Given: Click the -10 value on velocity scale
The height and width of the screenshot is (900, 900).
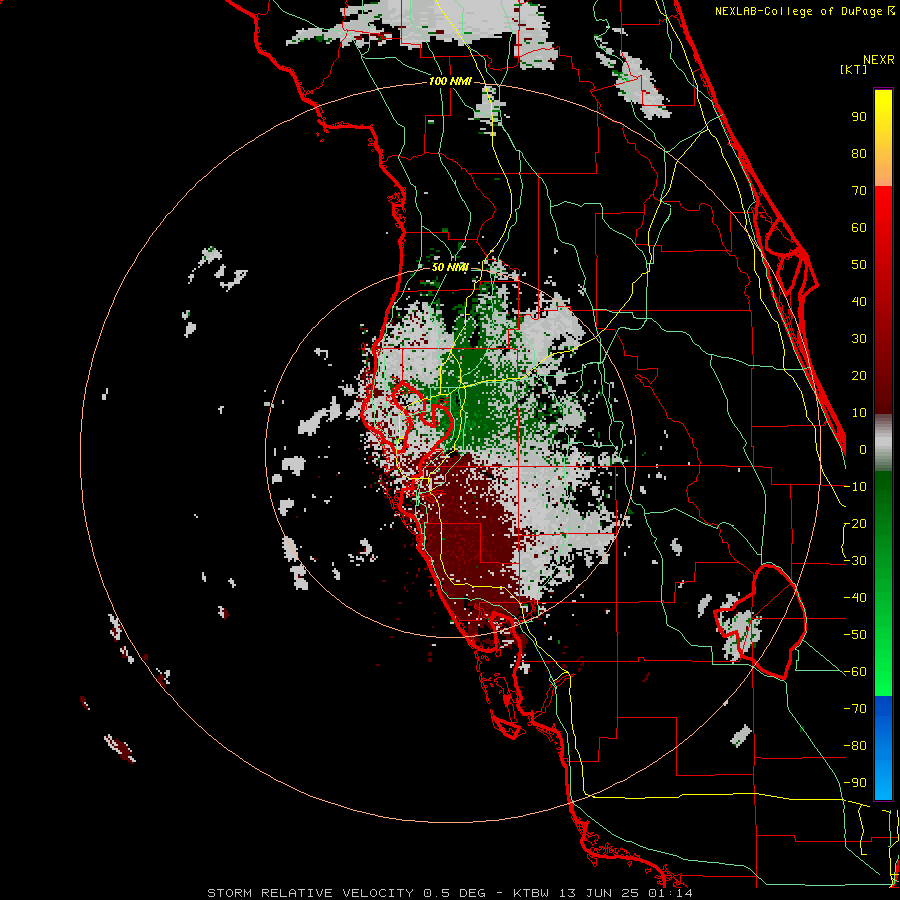Looking at the screenshot, I should 855,487.
